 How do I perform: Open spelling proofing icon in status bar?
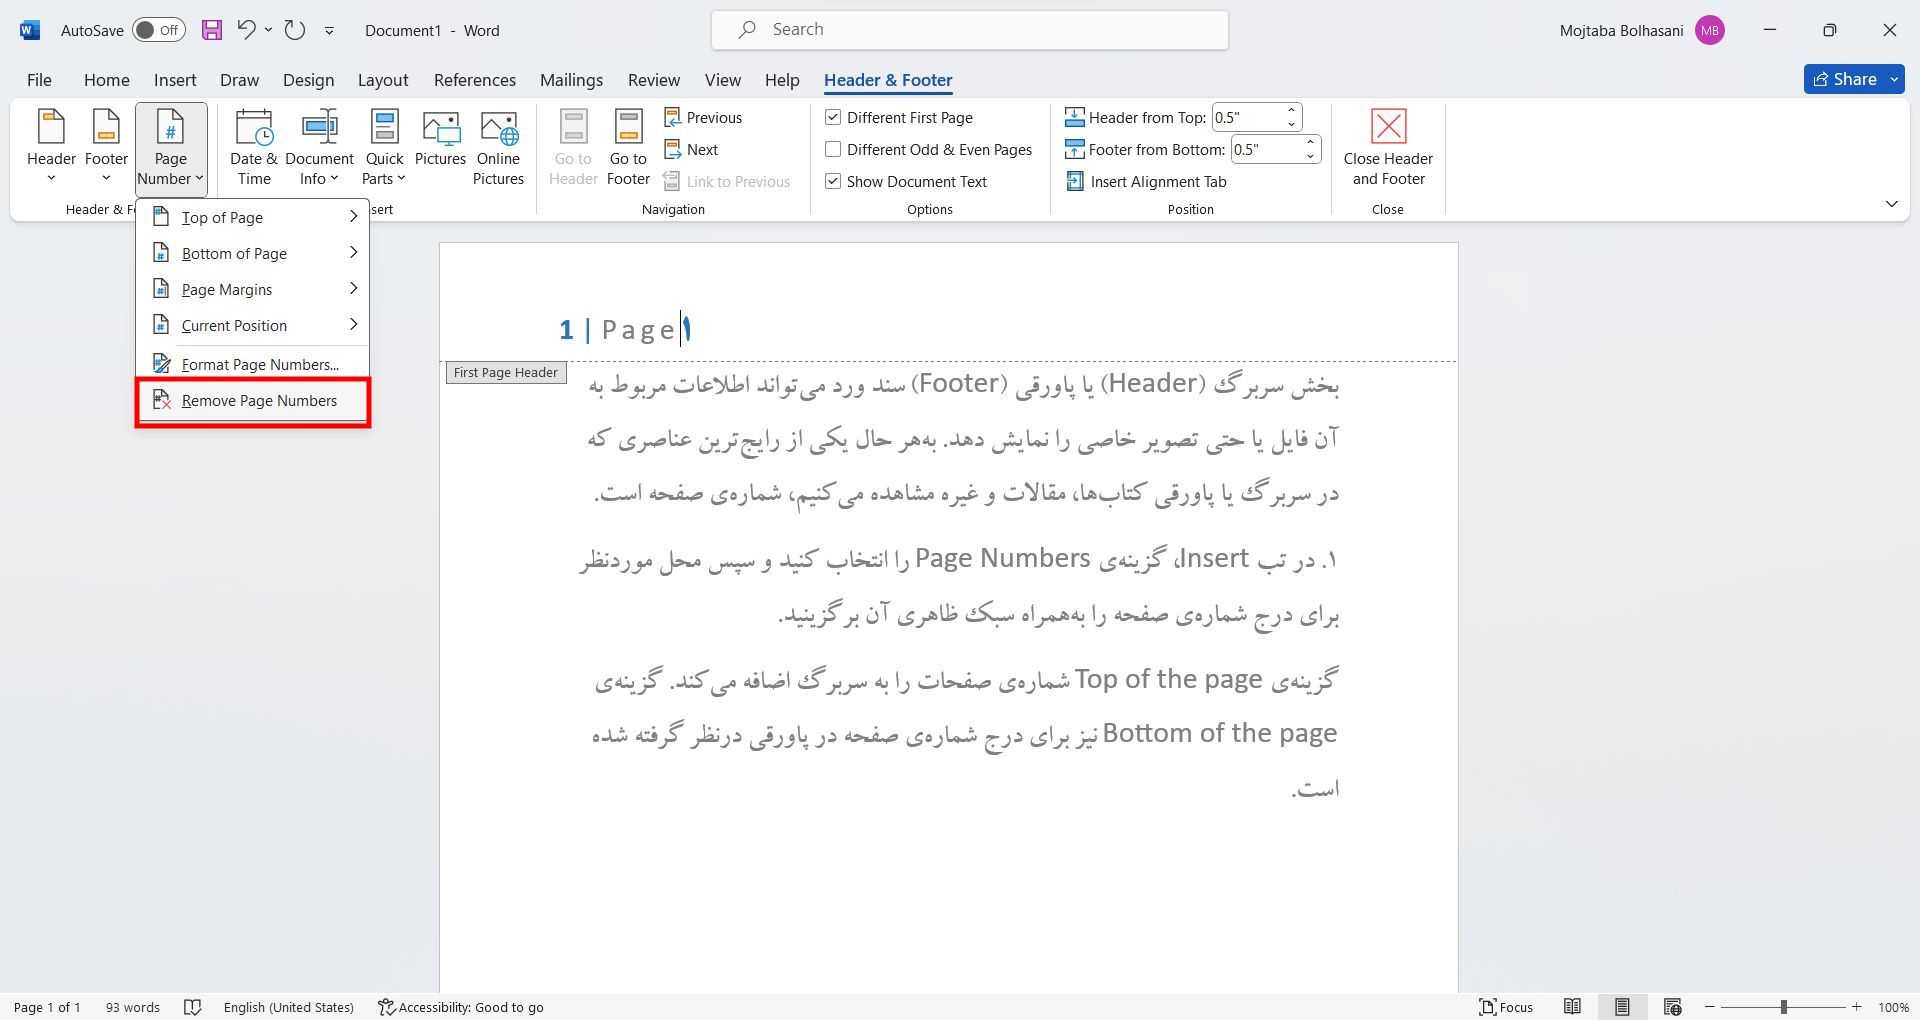[193, 1007]
